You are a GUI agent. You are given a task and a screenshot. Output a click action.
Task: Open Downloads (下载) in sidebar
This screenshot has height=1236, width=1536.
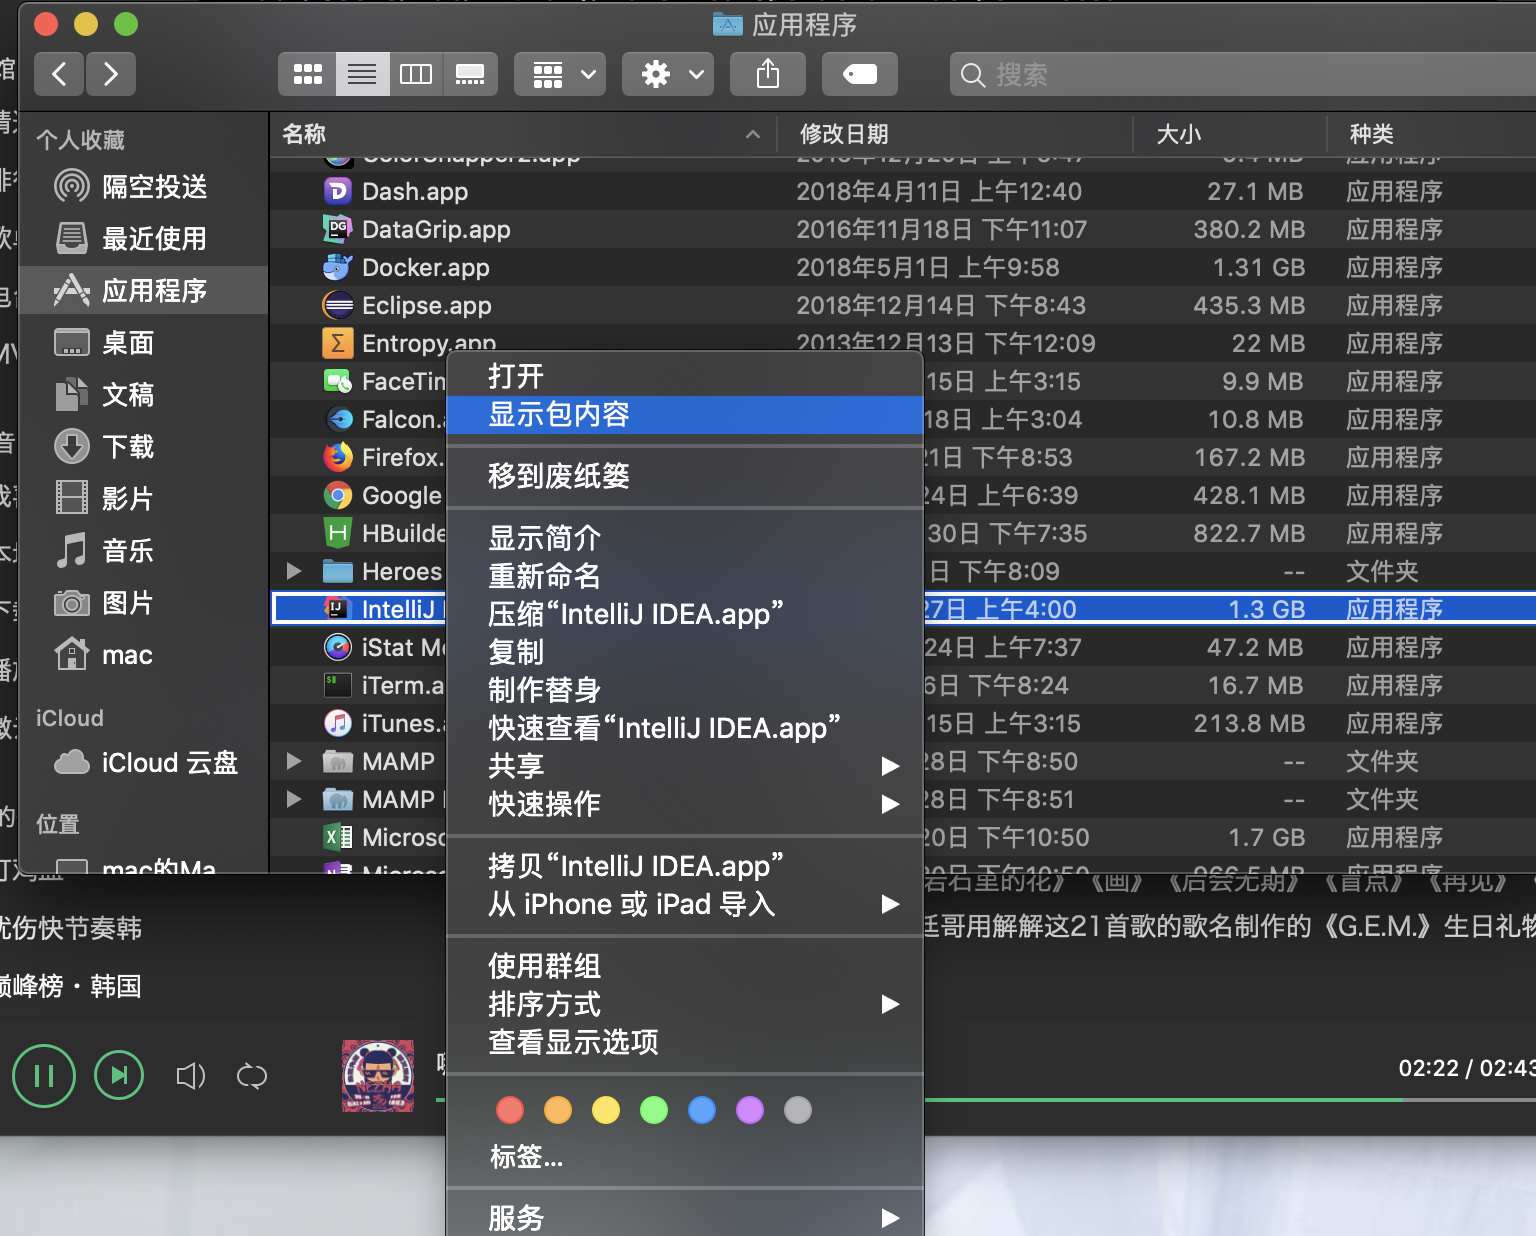coord(143,447)
